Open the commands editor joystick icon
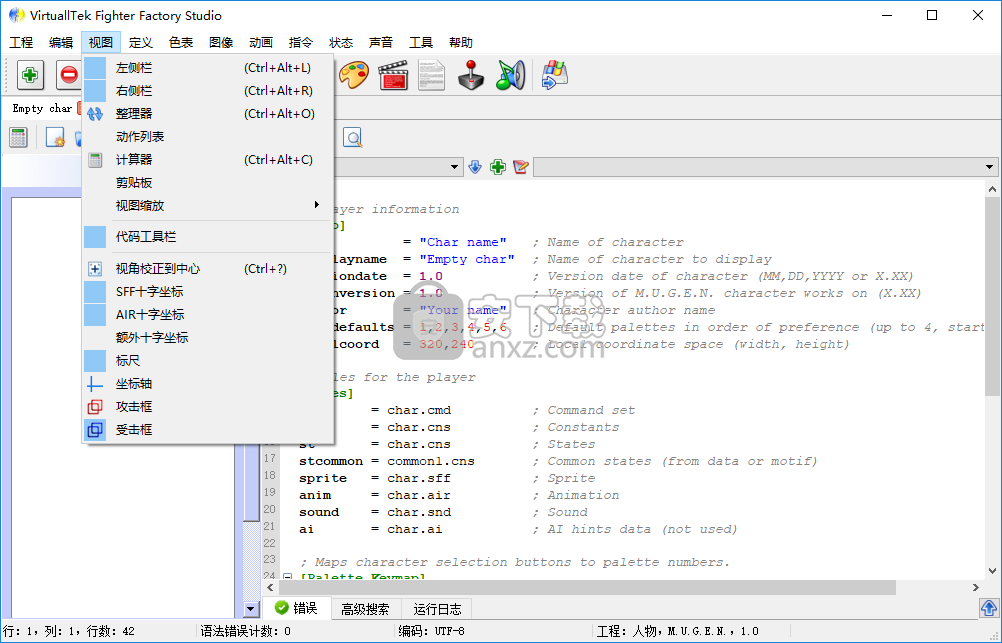 click(x=471, y=75)
